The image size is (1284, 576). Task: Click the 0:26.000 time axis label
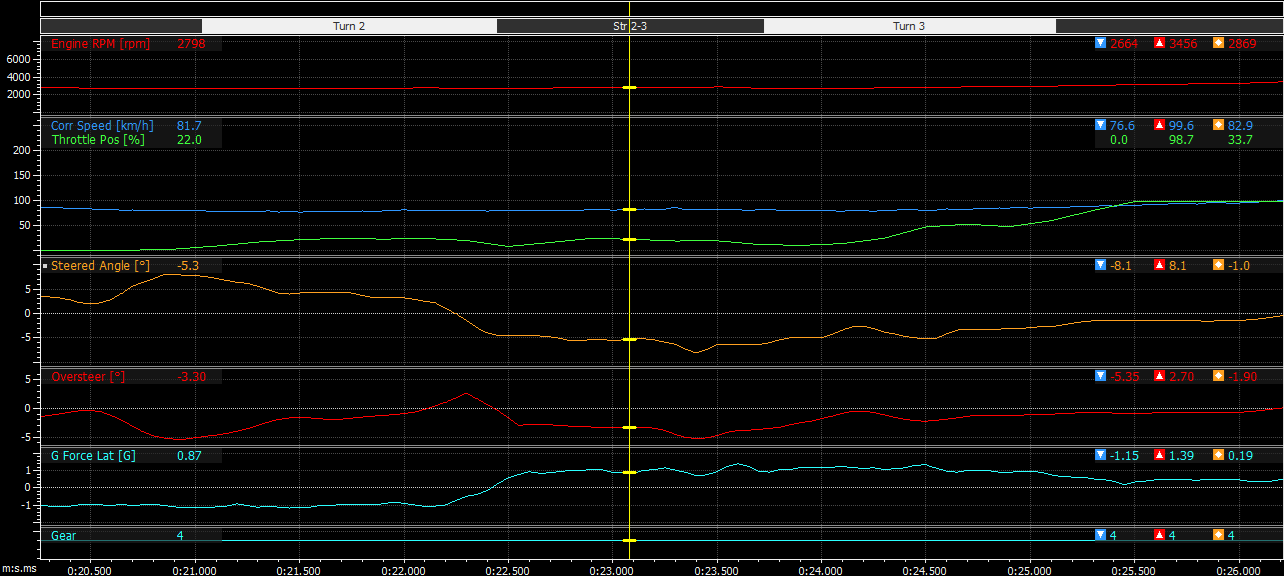coord(1237,569)
